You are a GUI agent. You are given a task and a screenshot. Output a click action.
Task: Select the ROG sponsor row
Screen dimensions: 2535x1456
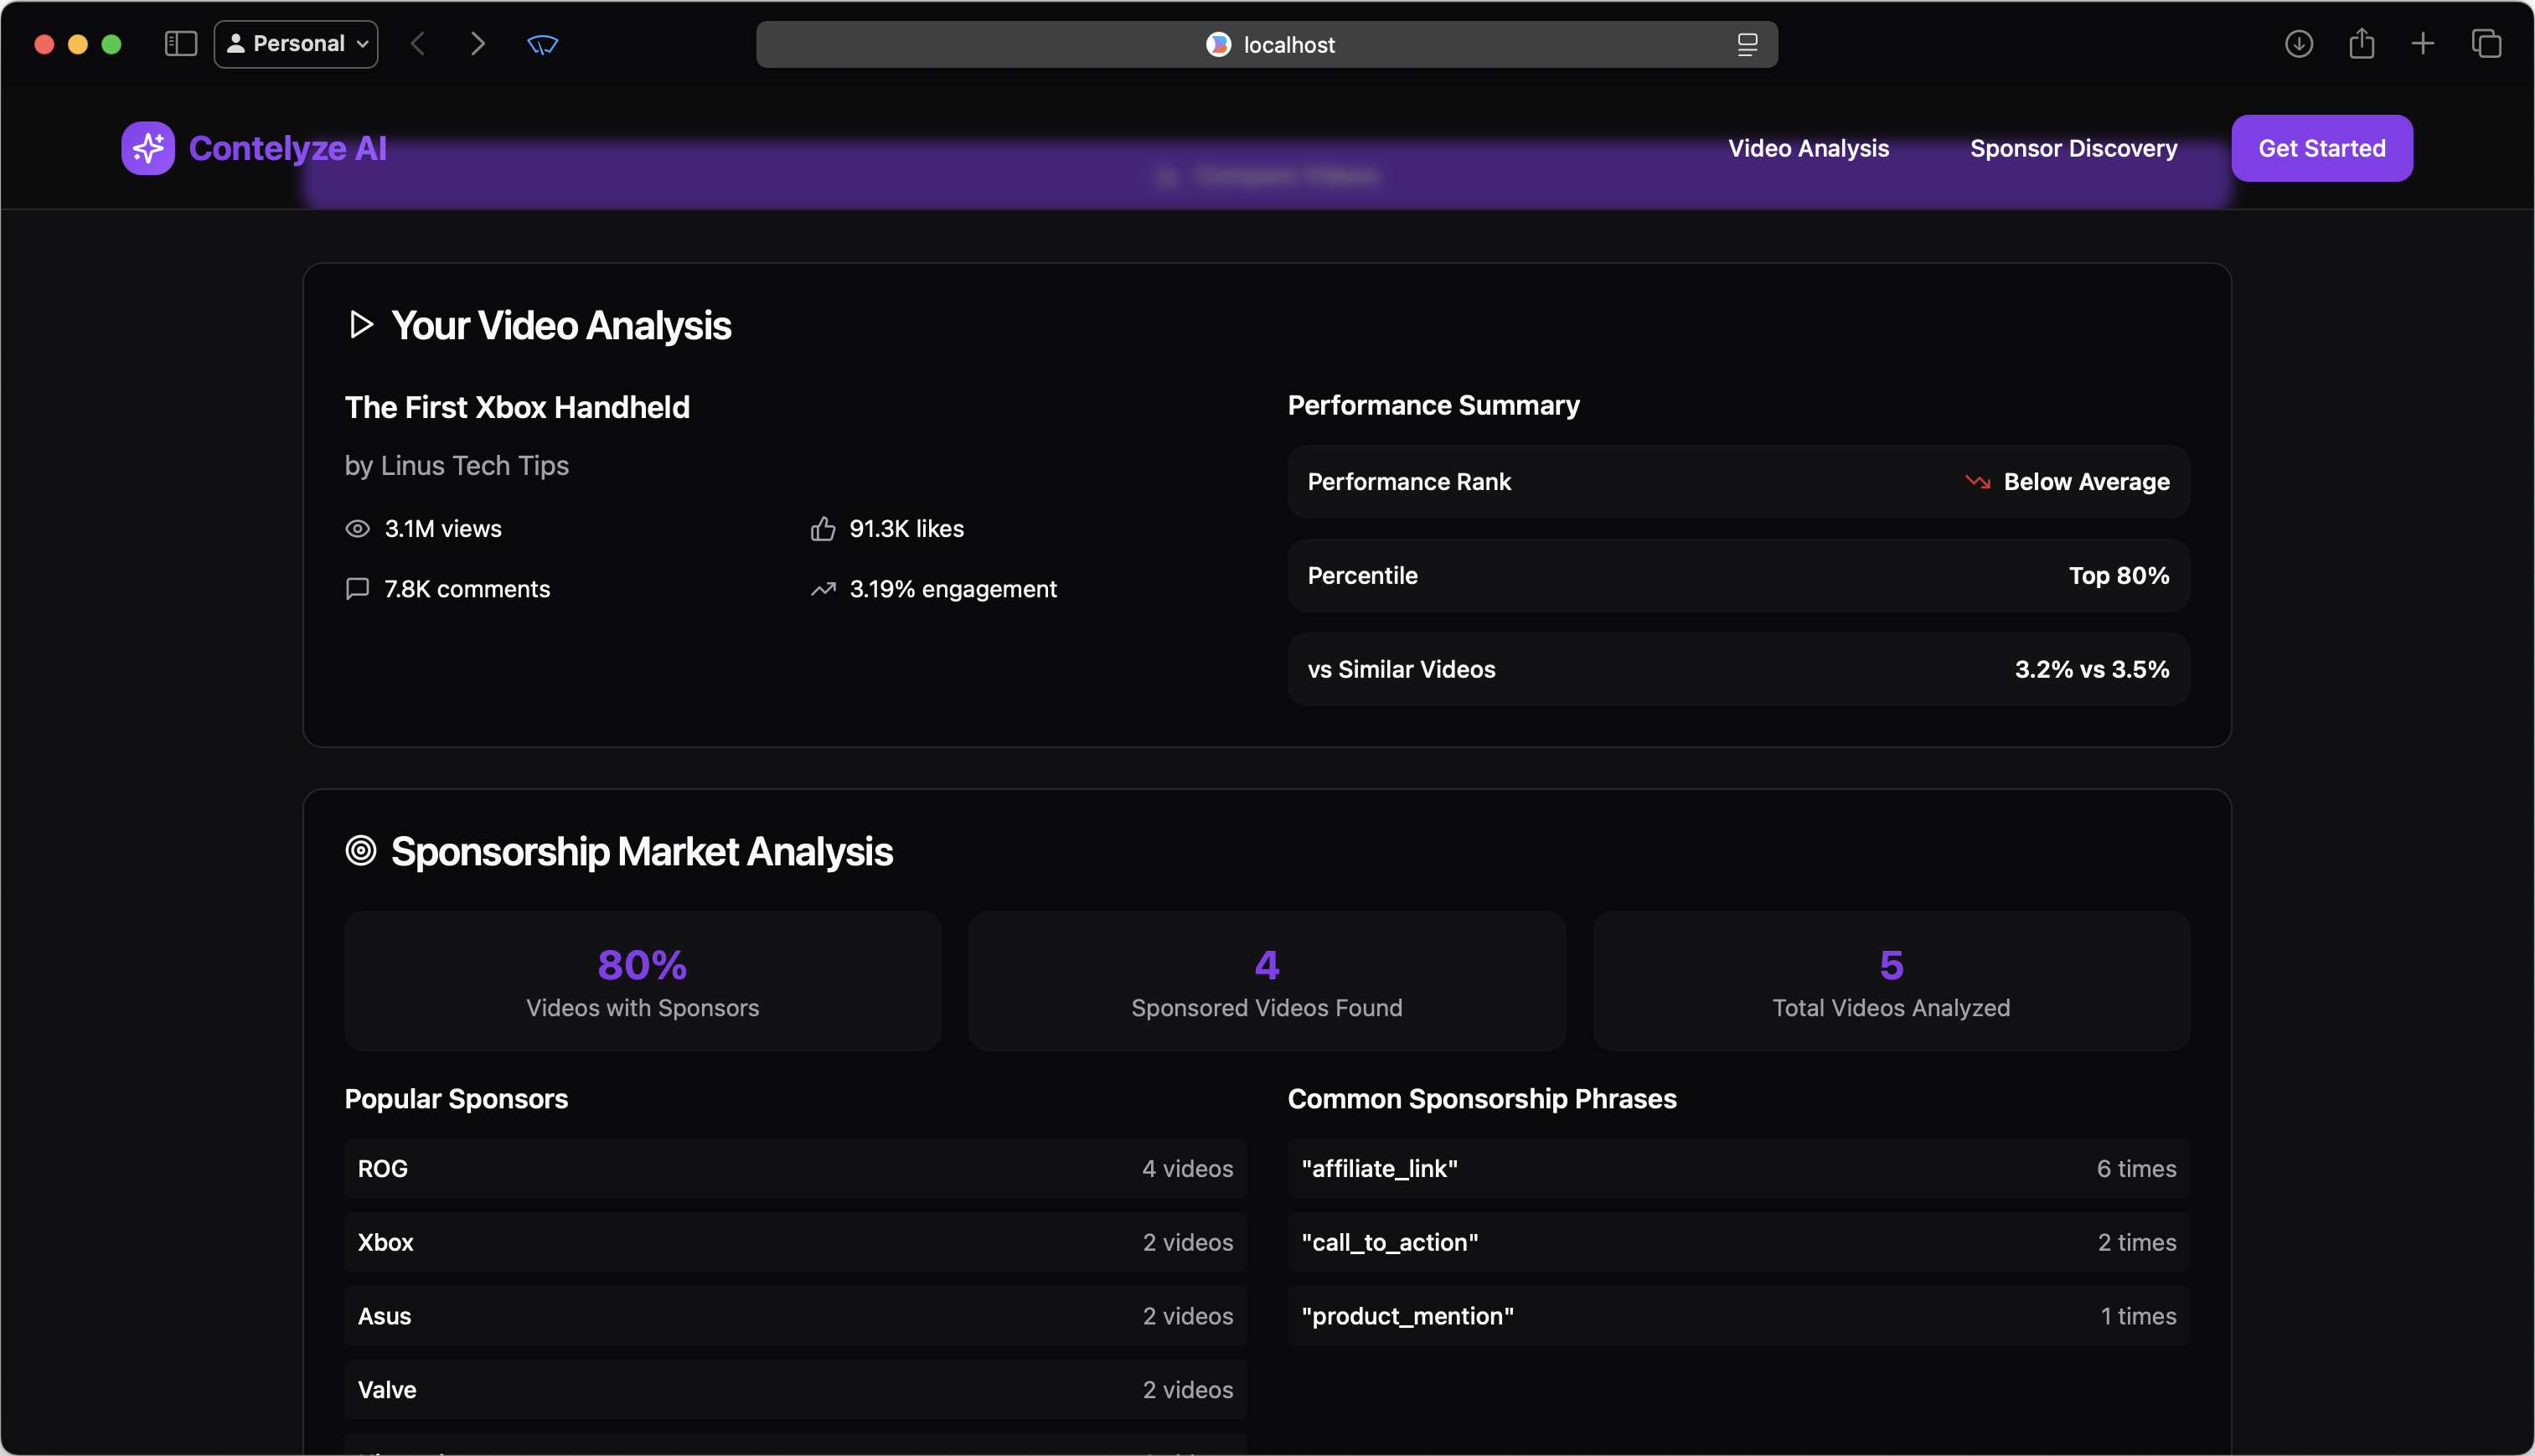point(795,1168)
